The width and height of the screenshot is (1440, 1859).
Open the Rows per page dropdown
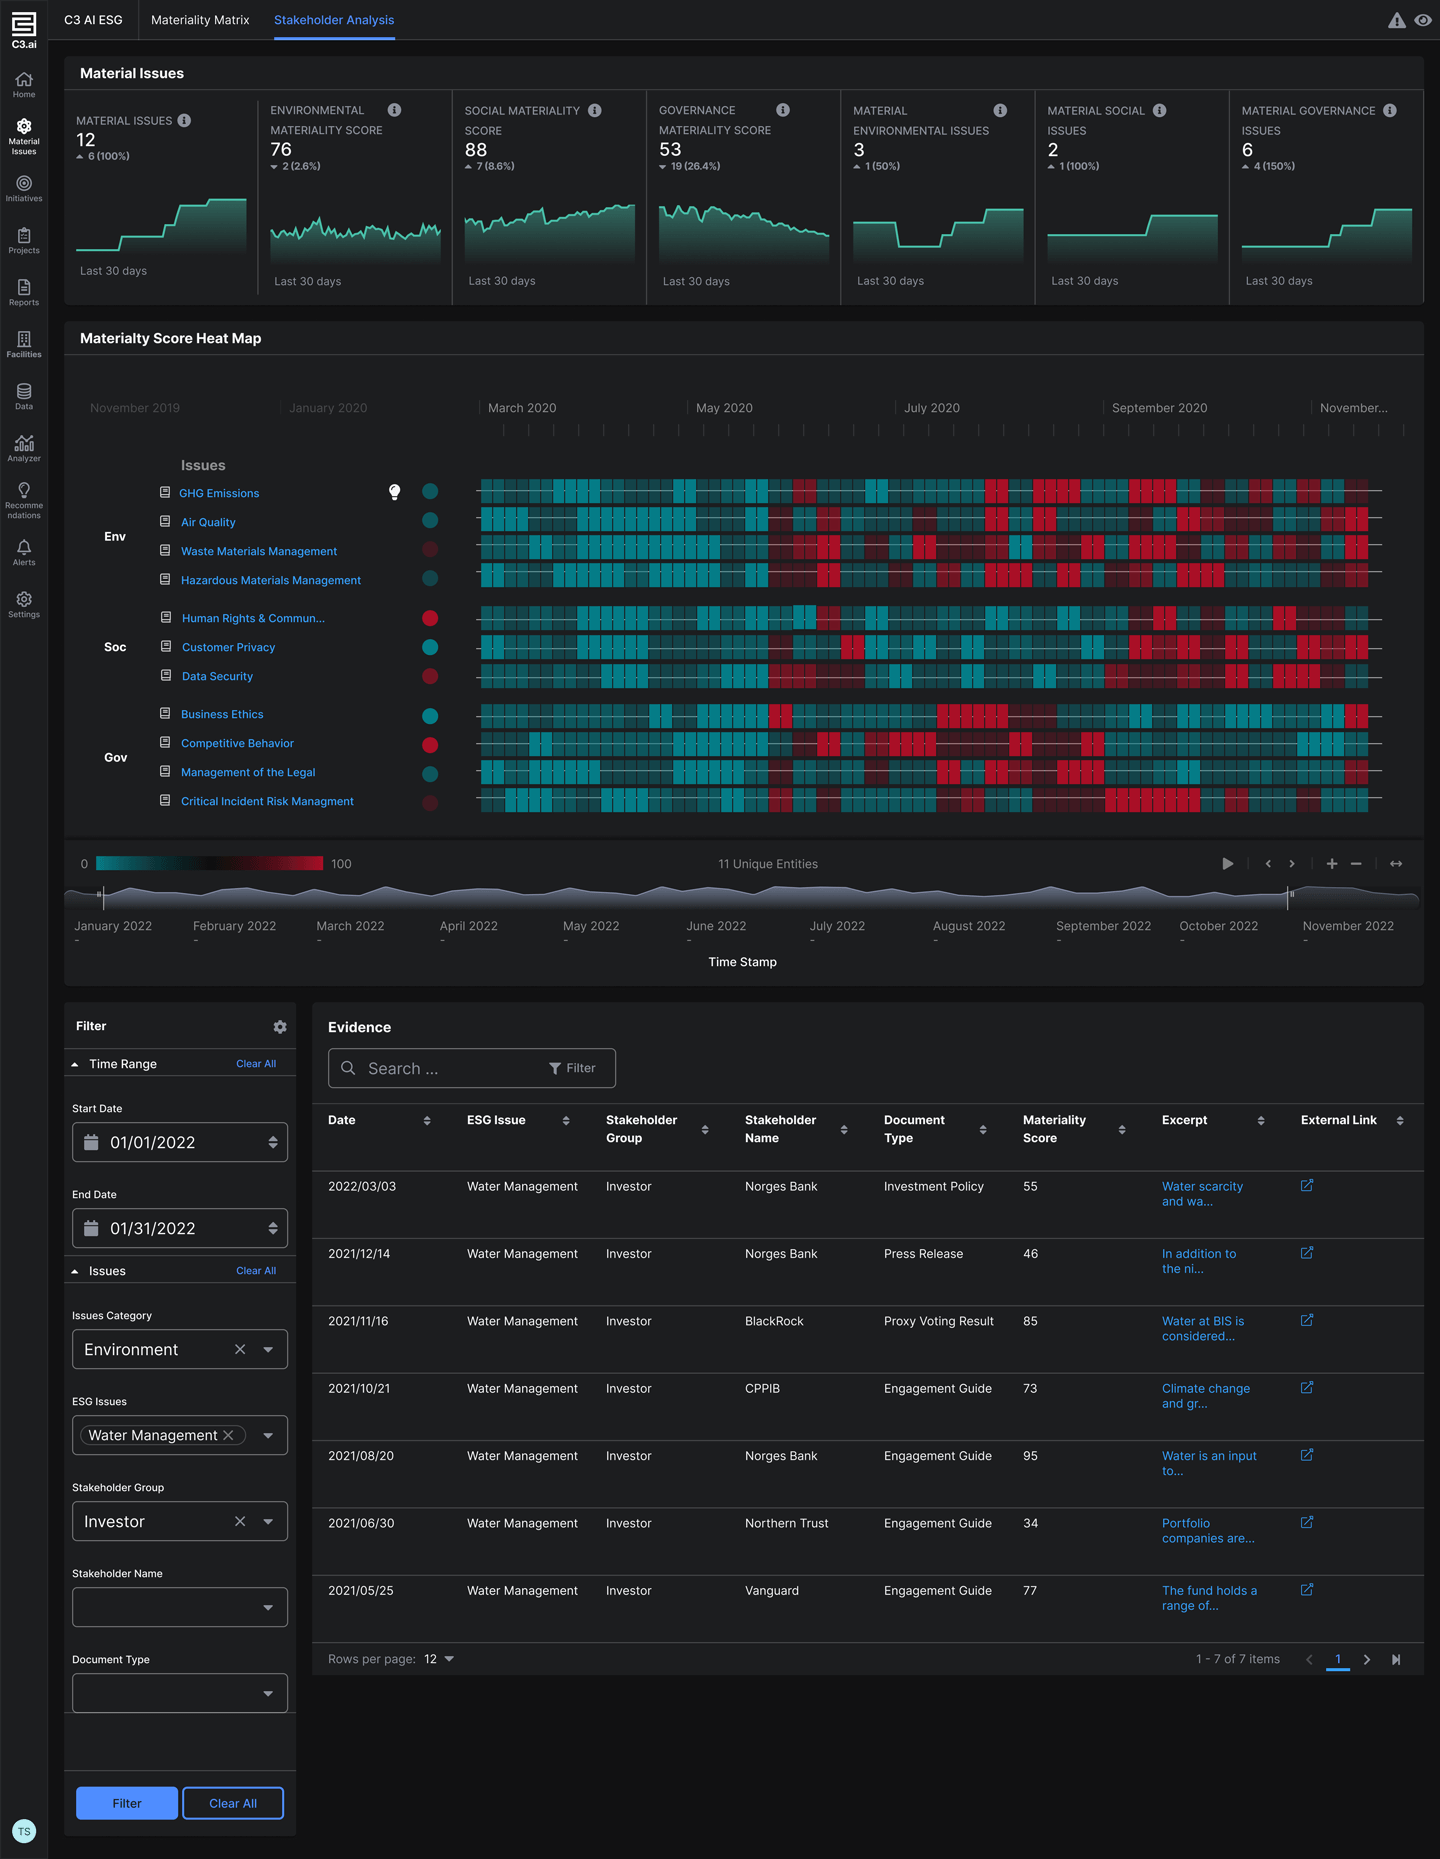[x=439, y=1659]
